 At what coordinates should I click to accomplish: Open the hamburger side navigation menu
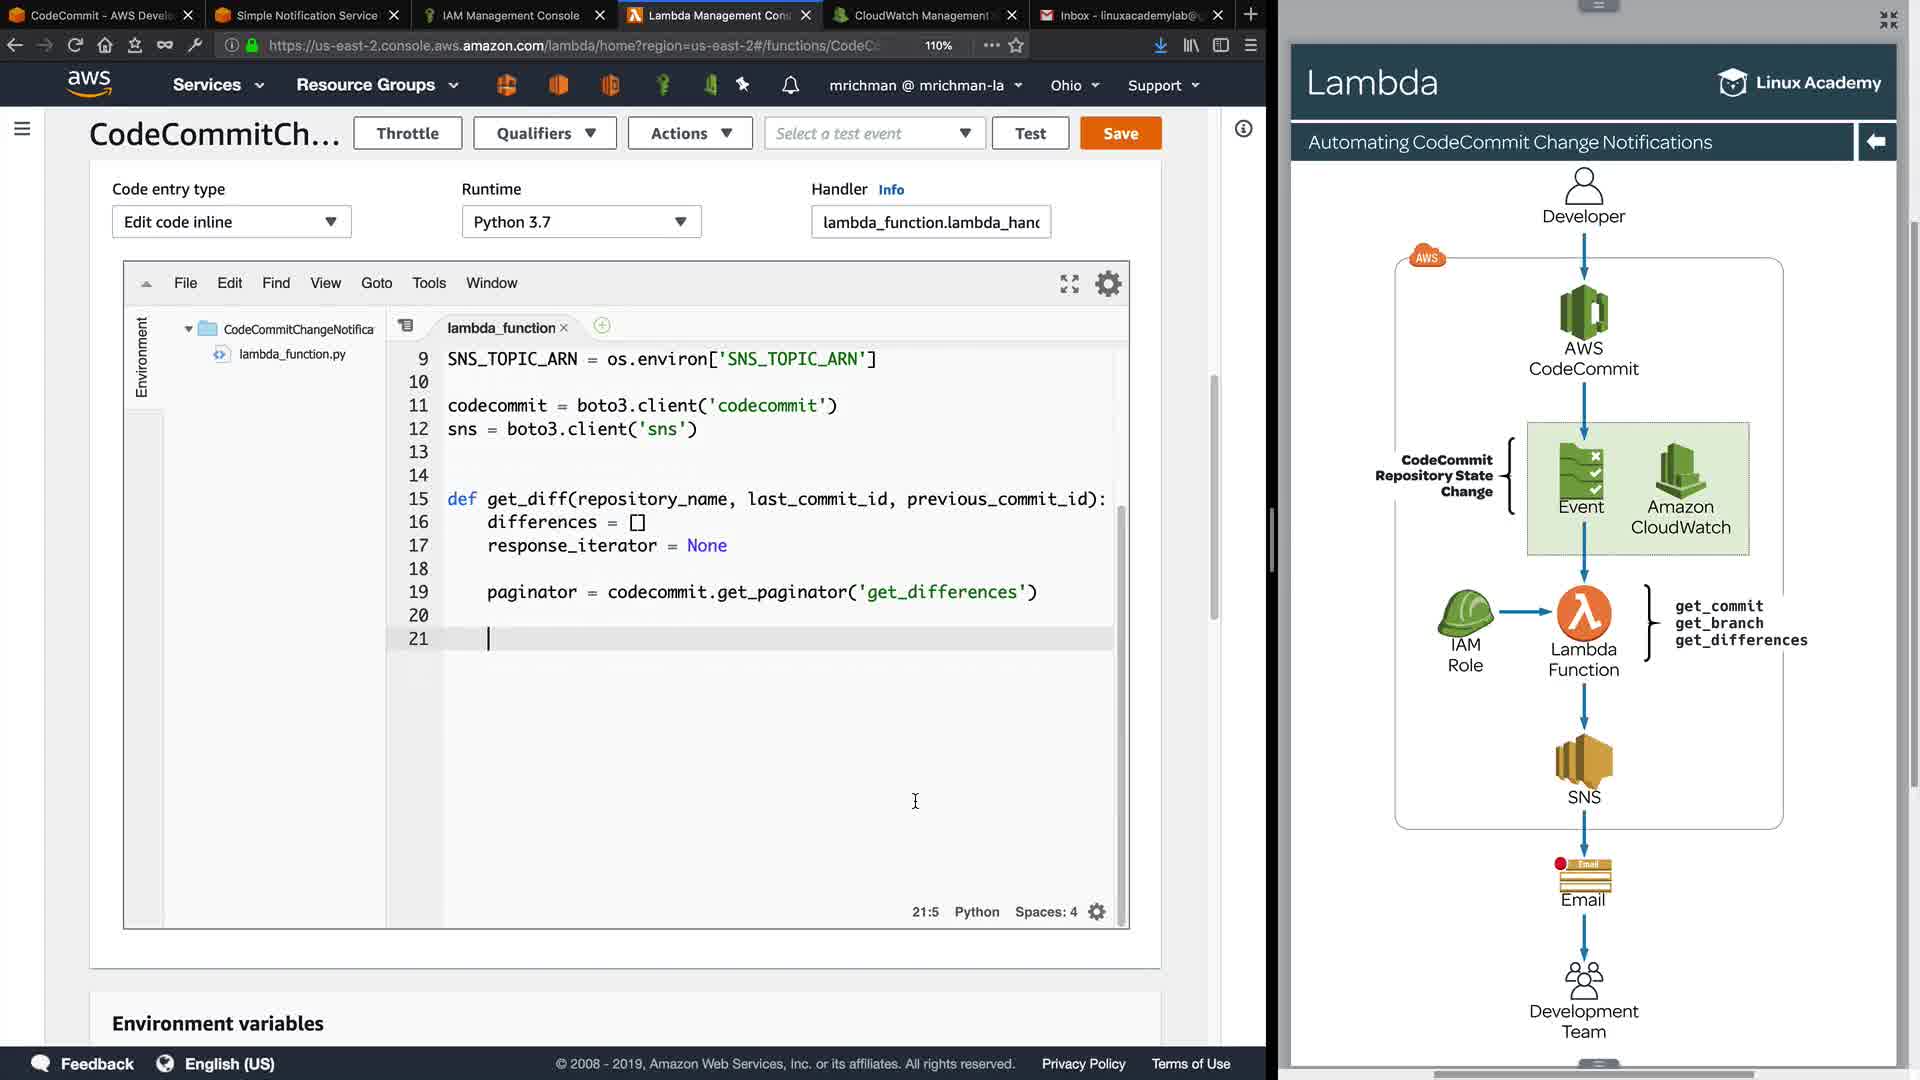(22, 129)
